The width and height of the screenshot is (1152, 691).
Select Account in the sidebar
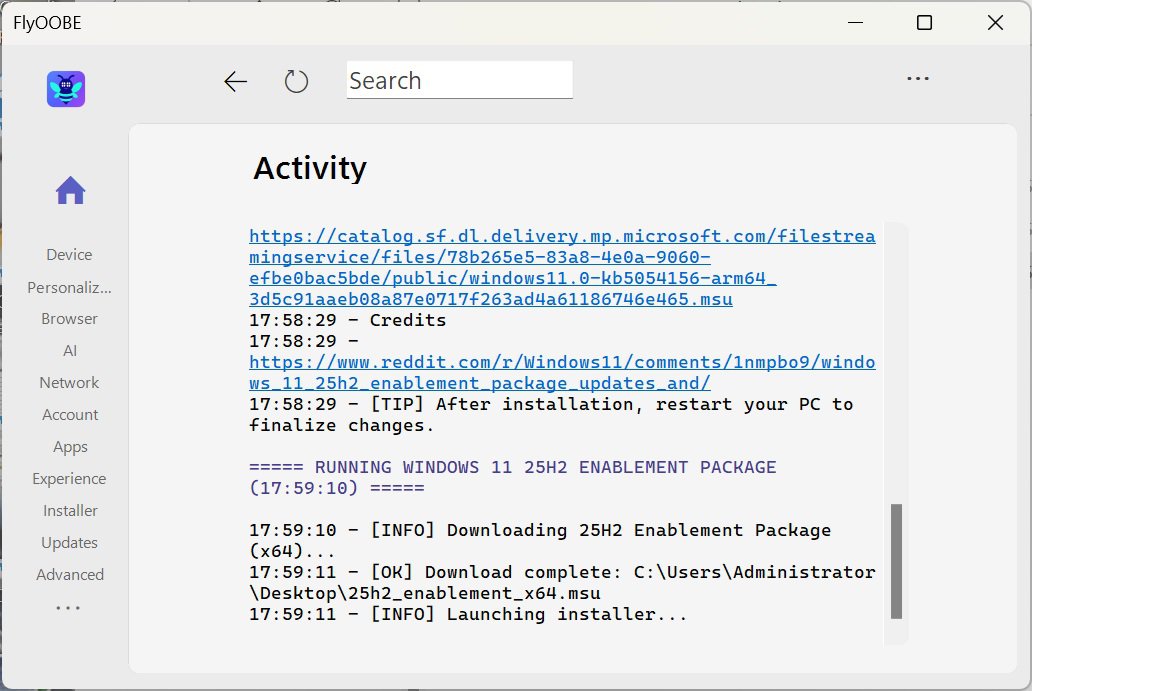pos(69,415)
